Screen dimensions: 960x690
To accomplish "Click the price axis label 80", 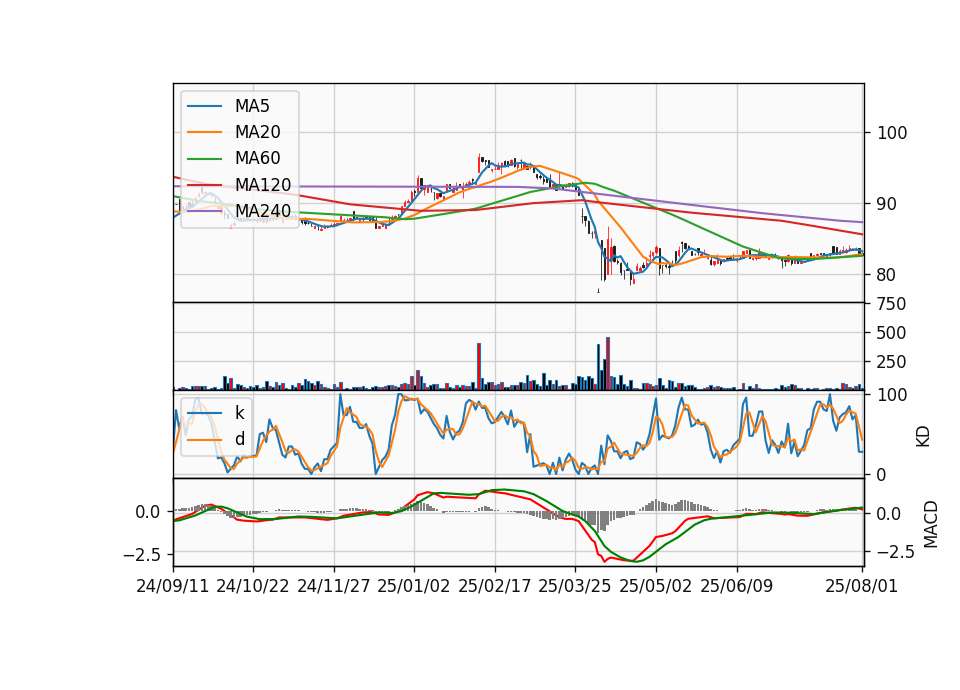I will pos(887,276).
